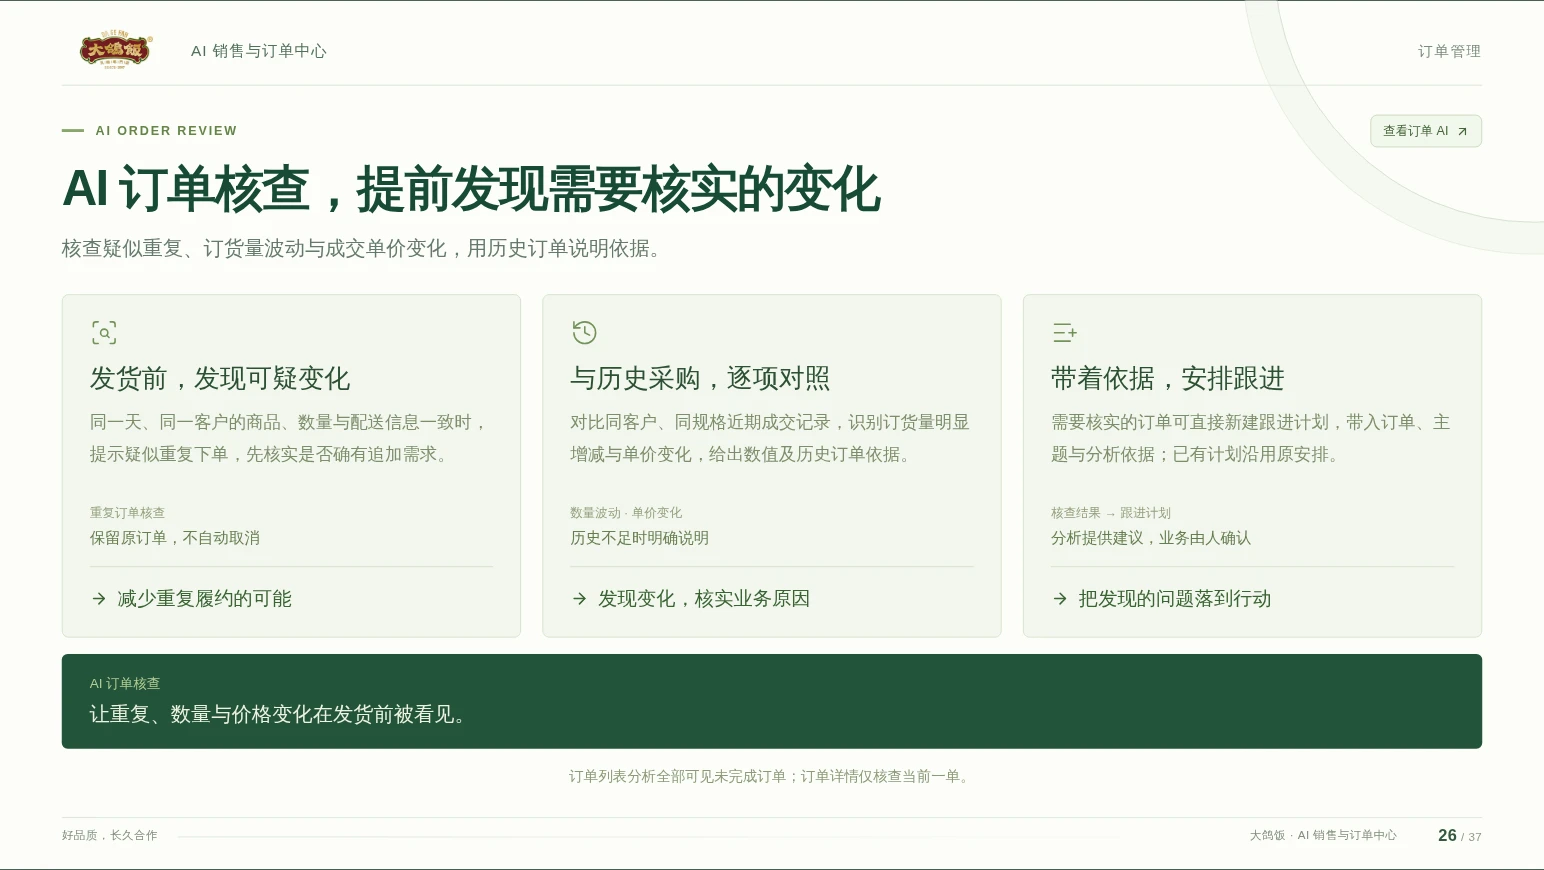Open the 查看订单 AI button
Image resolution: width=1544 pixels, height=870 pixels.
[x=1426, y=131]
